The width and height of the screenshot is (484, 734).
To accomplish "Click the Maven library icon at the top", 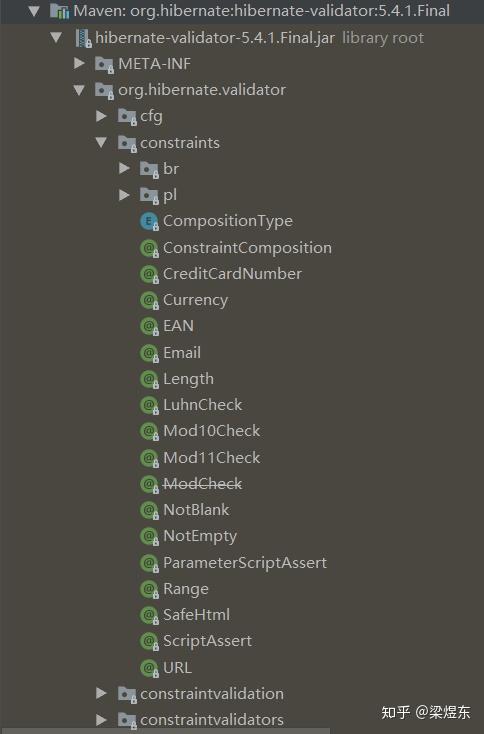I will coord(59,11).
